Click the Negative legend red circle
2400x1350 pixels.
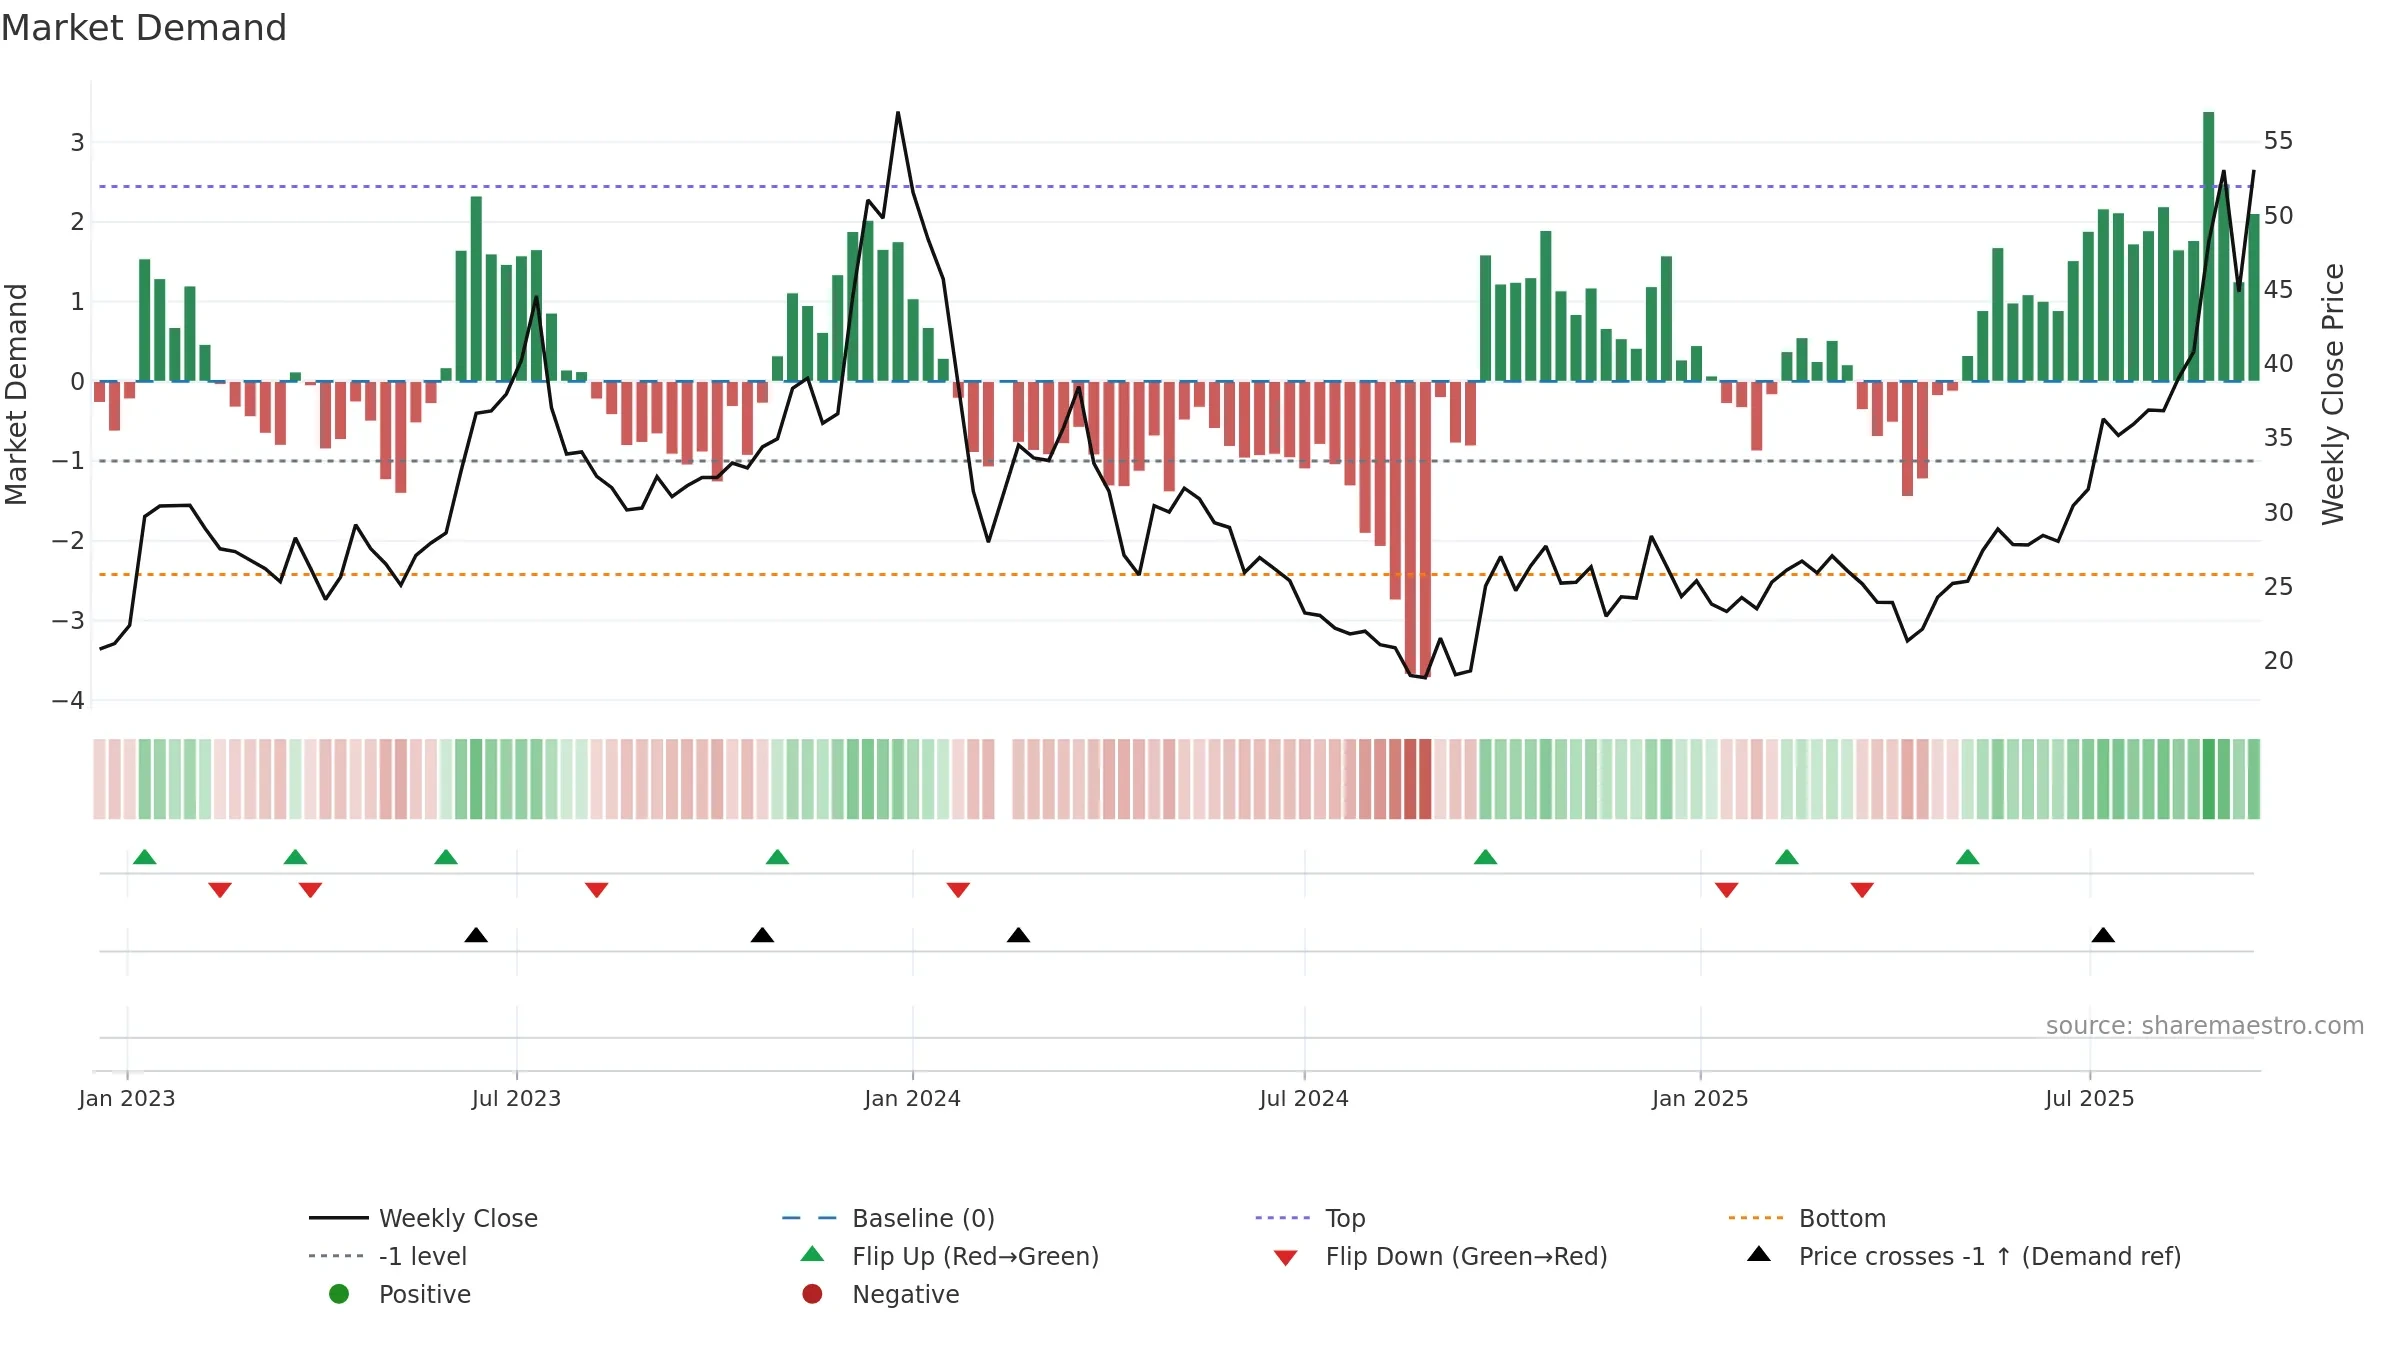click(x=812, y=1294)
